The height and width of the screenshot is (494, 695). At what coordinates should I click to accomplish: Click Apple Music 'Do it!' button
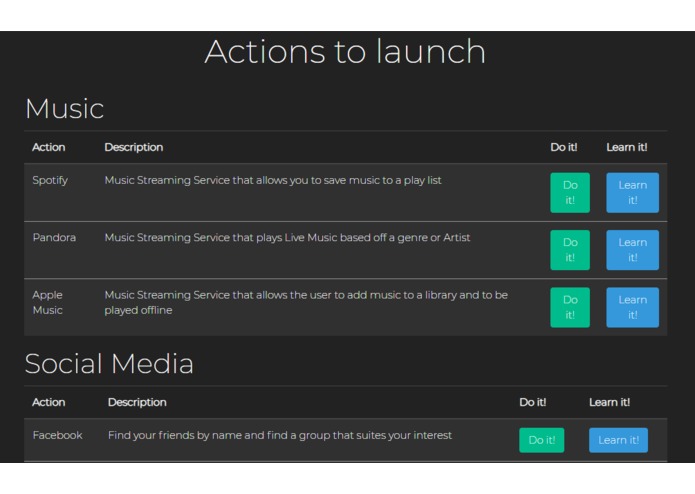click(570, 307)
